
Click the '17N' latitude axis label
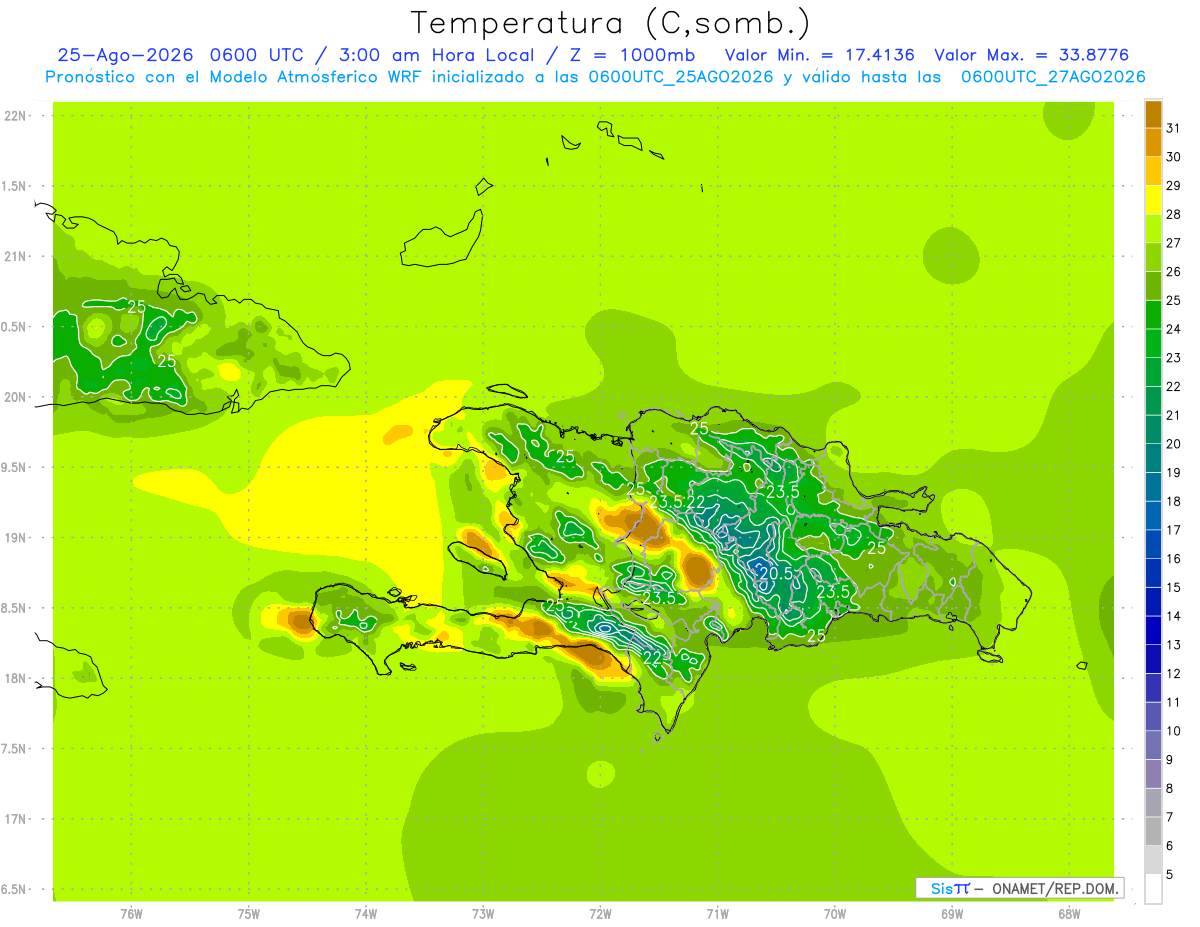[x=16, y=819]
